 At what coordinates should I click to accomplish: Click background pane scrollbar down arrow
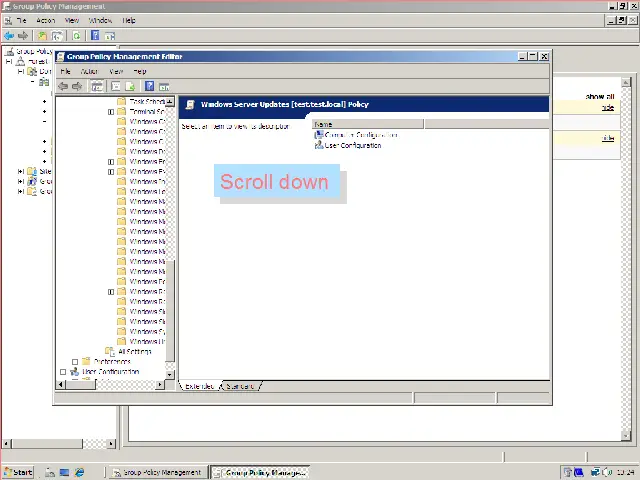click(626, 436)
